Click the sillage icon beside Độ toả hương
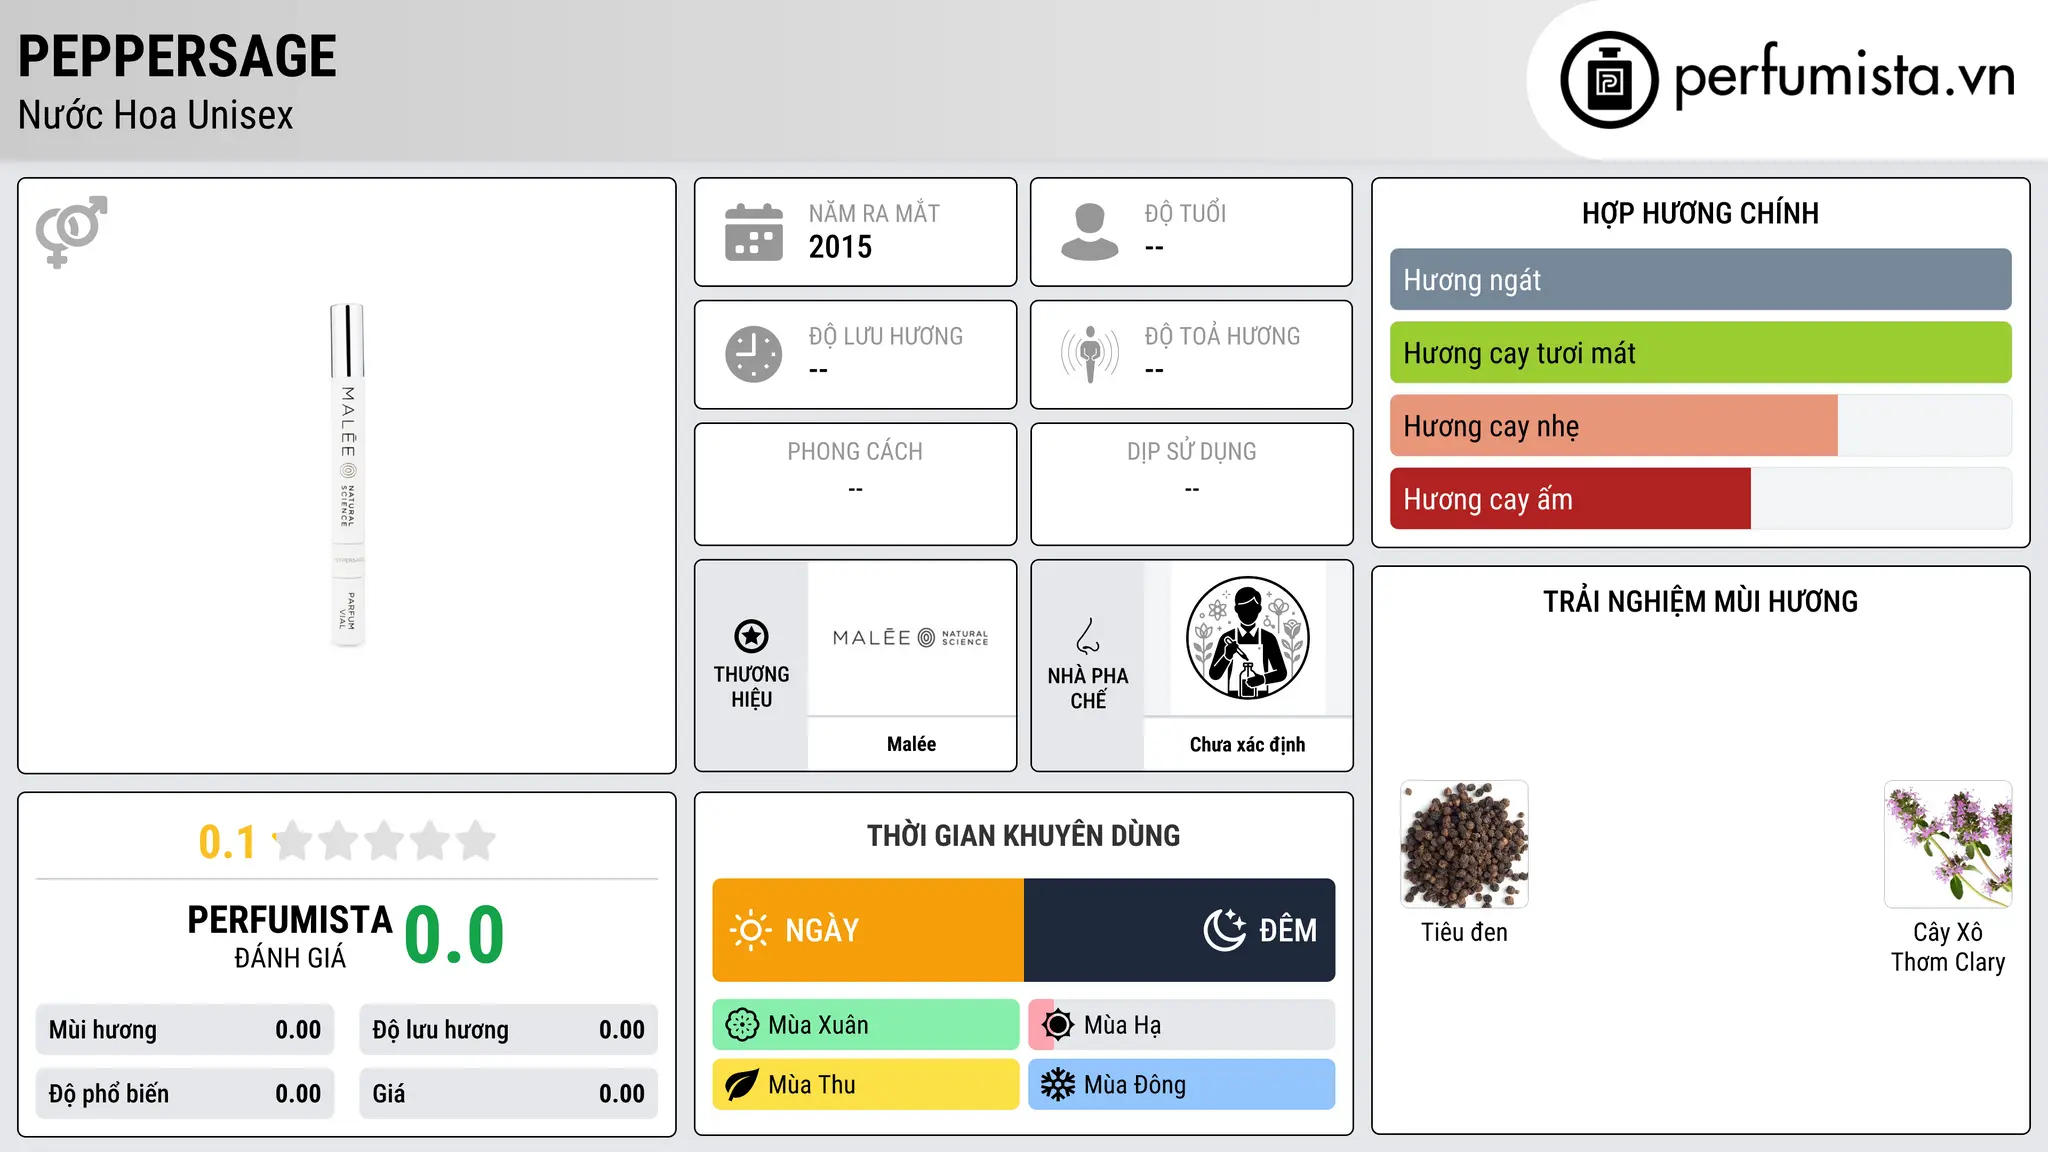Screen dimensions: 2048x1152 tap(1089, 354)
